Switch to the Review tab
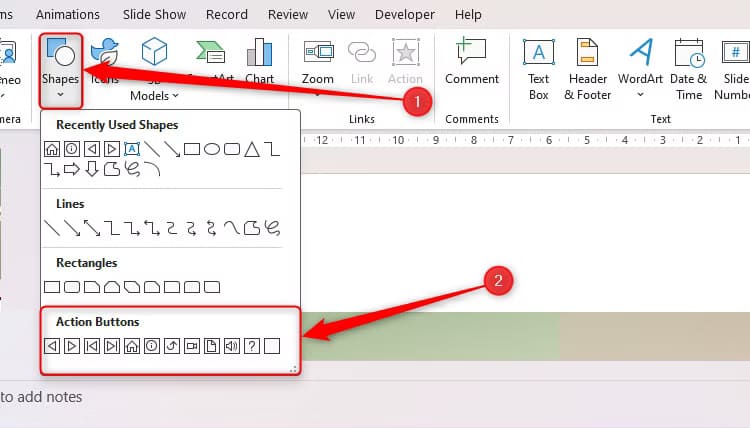This screenshot has width=750, height=428. coord(288,15)
